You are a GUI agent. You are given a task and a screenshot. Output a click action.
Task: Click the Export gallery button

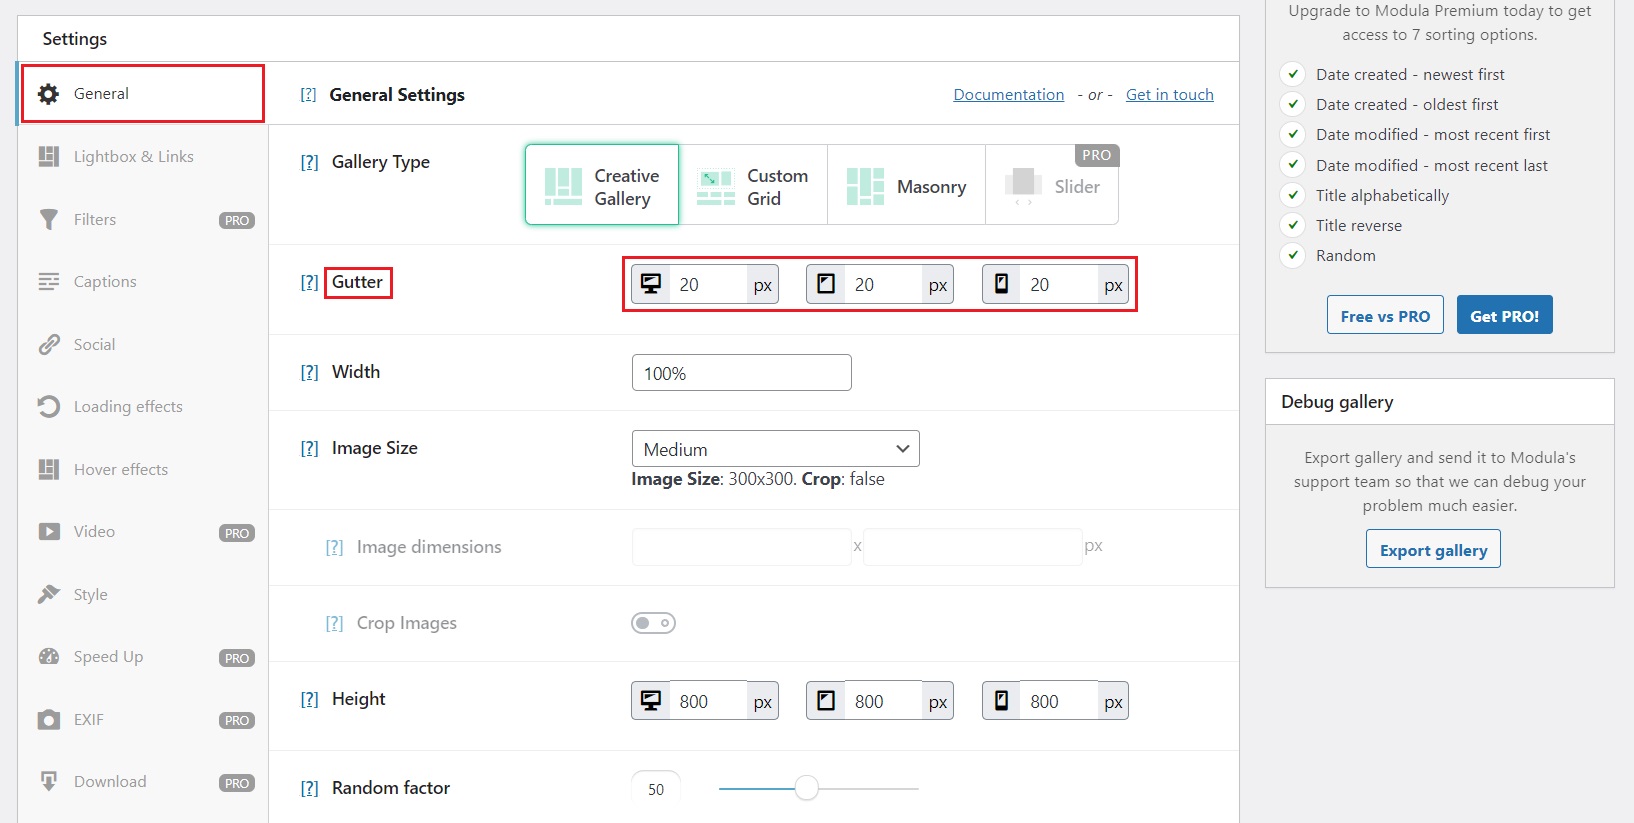point(1433,550)
